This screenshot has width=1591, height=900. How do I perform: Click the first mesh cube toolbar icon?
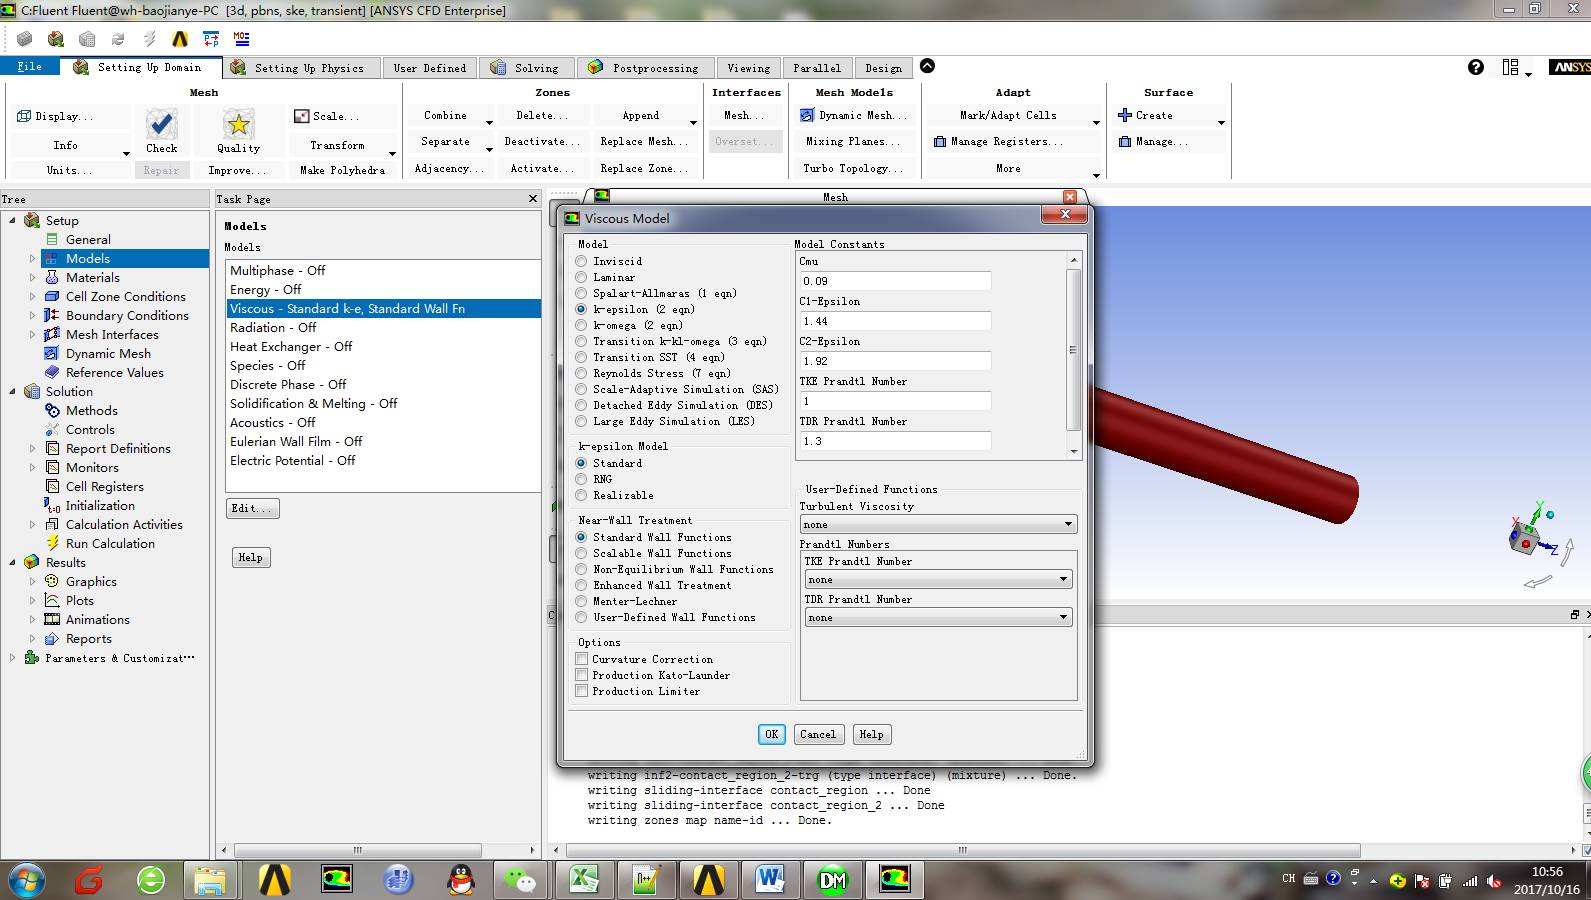[24, 39]
